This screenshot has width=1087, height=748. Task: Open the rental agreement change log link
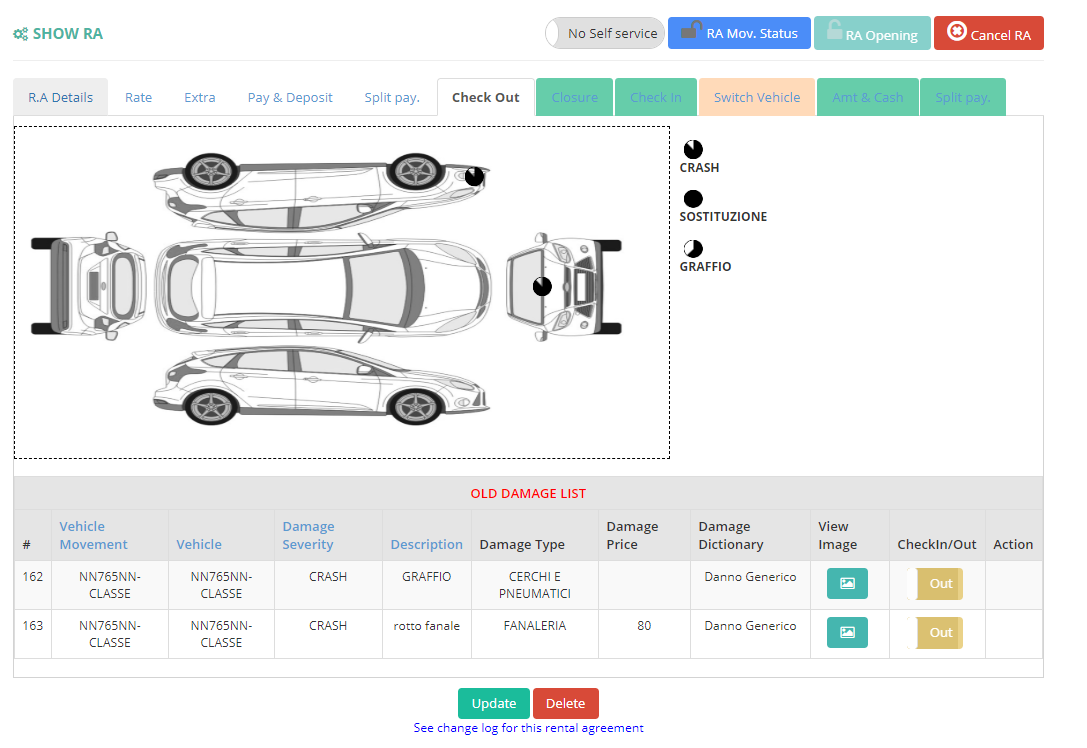(x=528, y=728)
